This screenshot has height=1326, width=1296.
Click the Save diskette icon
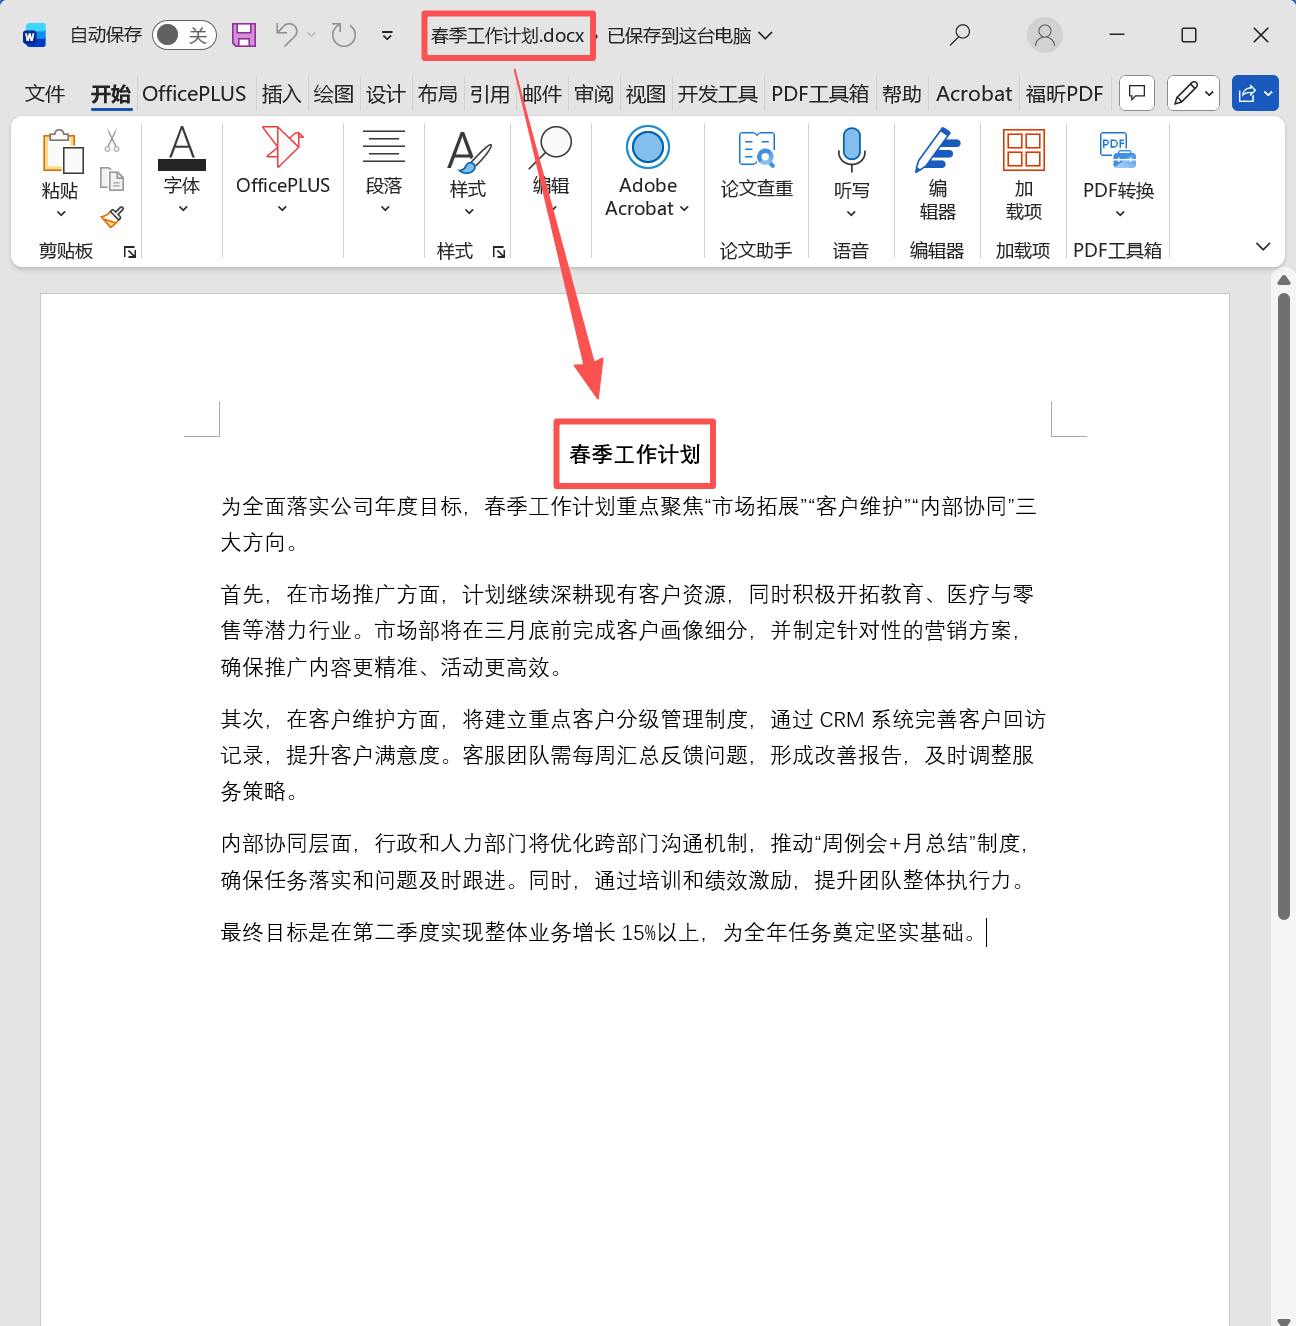pyautogui.click(x=243, y=35)
